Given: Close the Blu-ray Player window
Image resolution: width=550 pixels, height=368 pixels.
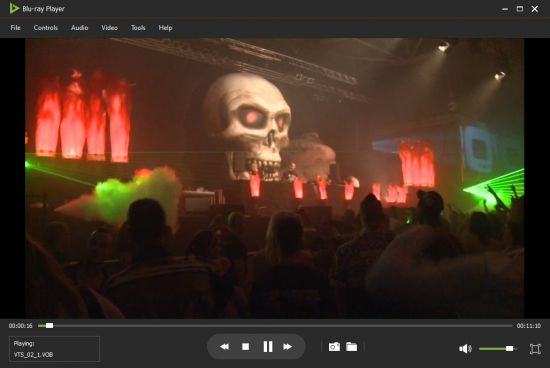Looking at the screenshot, I should pyautogui.click(x=535, y=9).
